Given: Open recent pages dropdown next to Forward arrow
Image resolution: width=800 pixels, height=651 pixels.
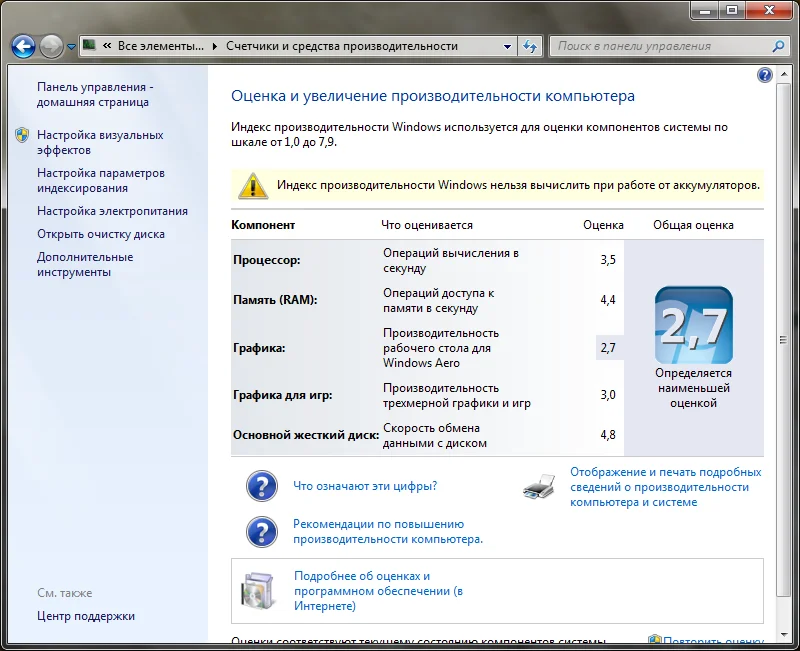Looking at the screenshot, I should pos(71,47).
